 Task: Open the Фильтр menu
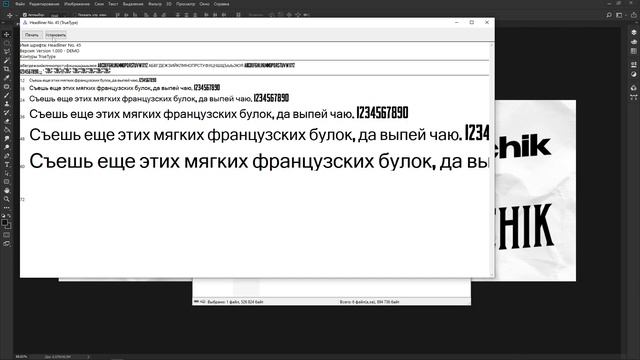coord(155,4)
